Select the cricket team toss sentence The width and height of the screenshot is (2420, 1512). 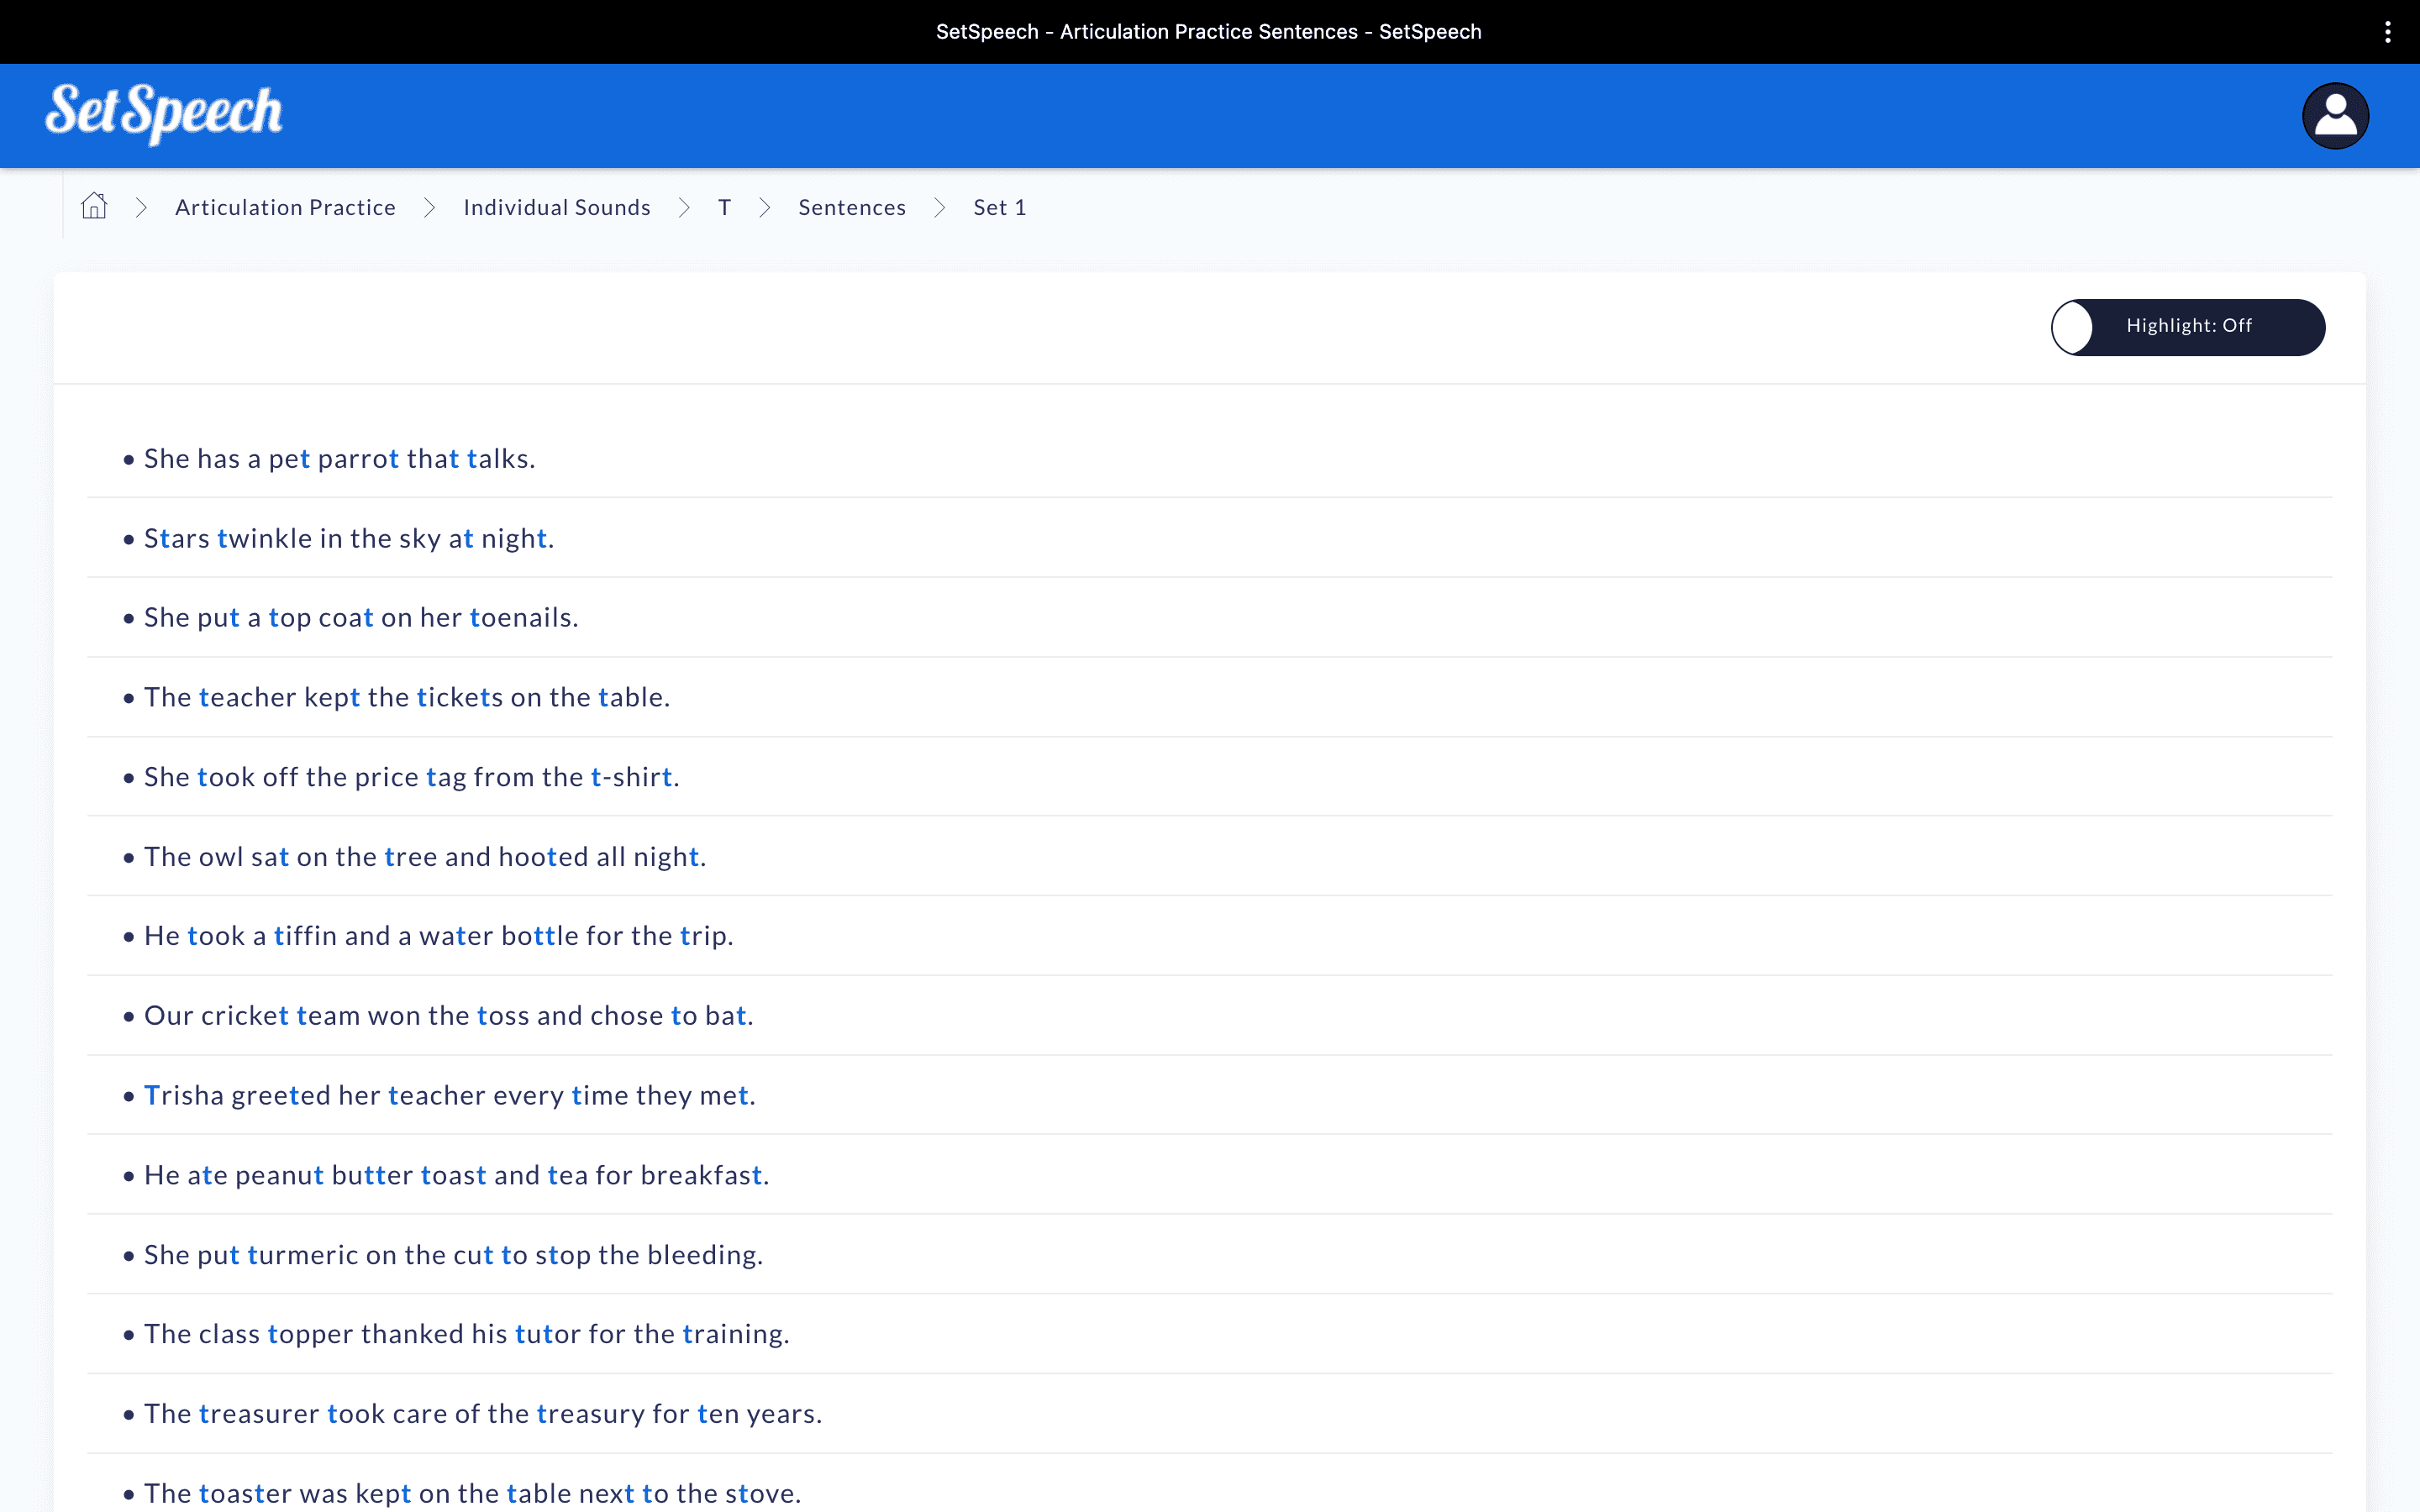tap(448, 1016)
